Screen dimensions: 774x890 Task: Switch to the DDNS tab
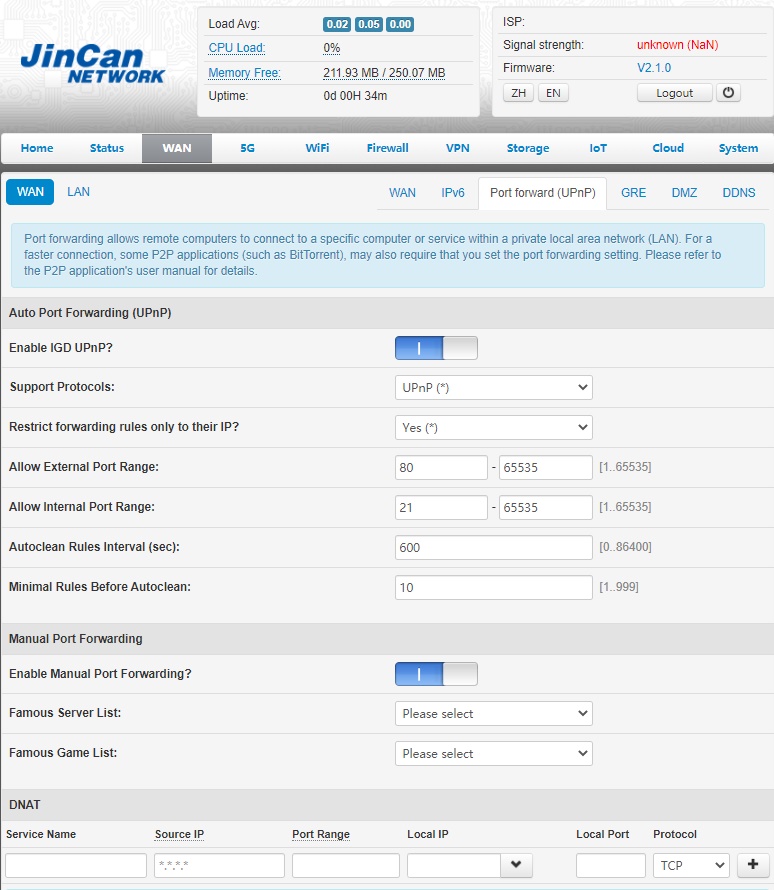pyautogui.click(x=739, y=193)
